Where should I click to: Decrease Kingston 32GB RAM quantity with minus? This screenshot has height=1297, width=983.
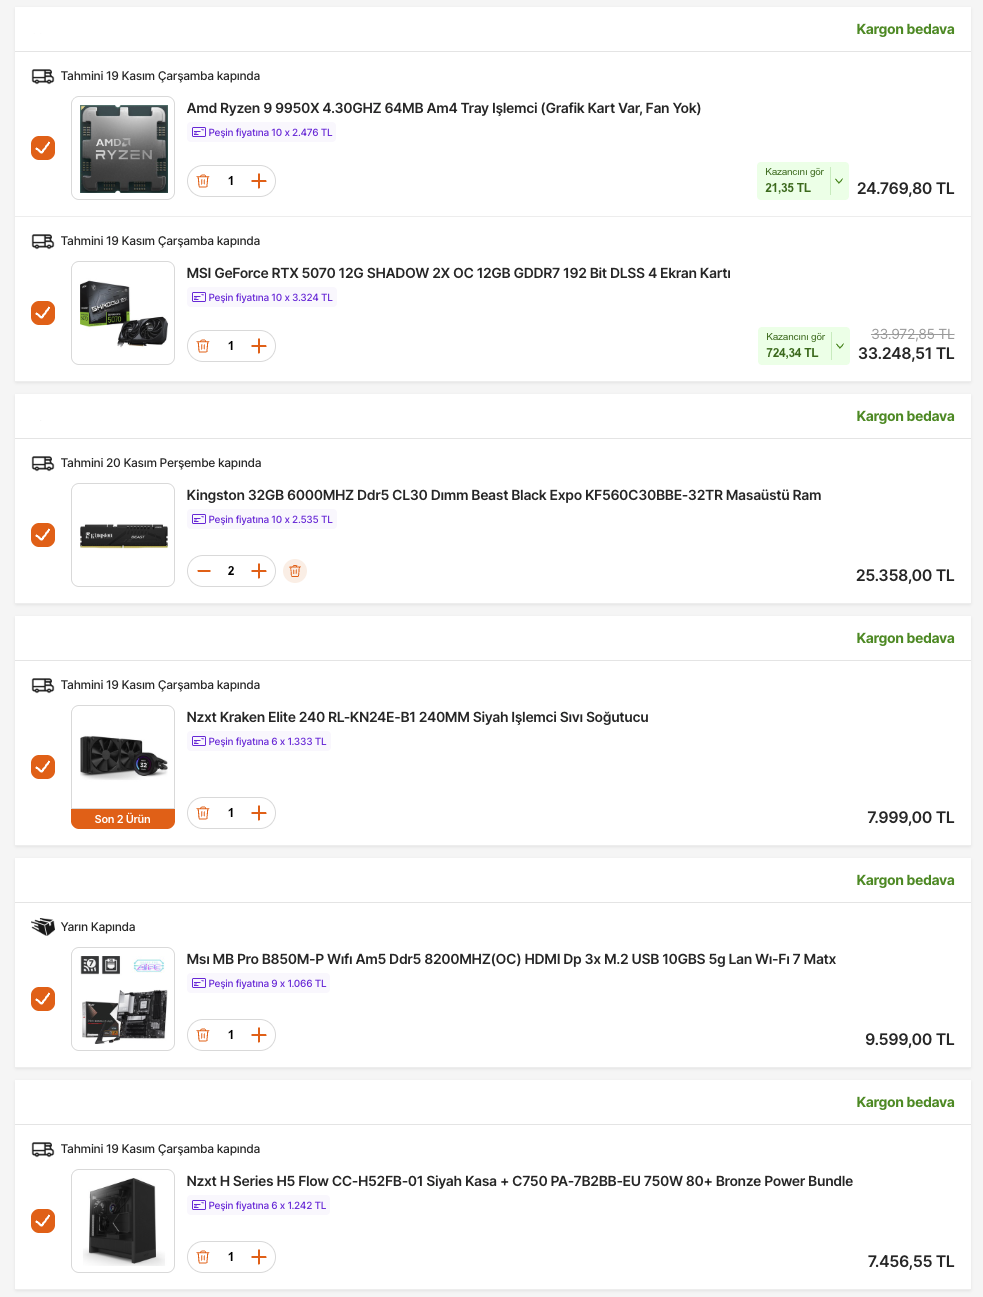pos(204,571)
